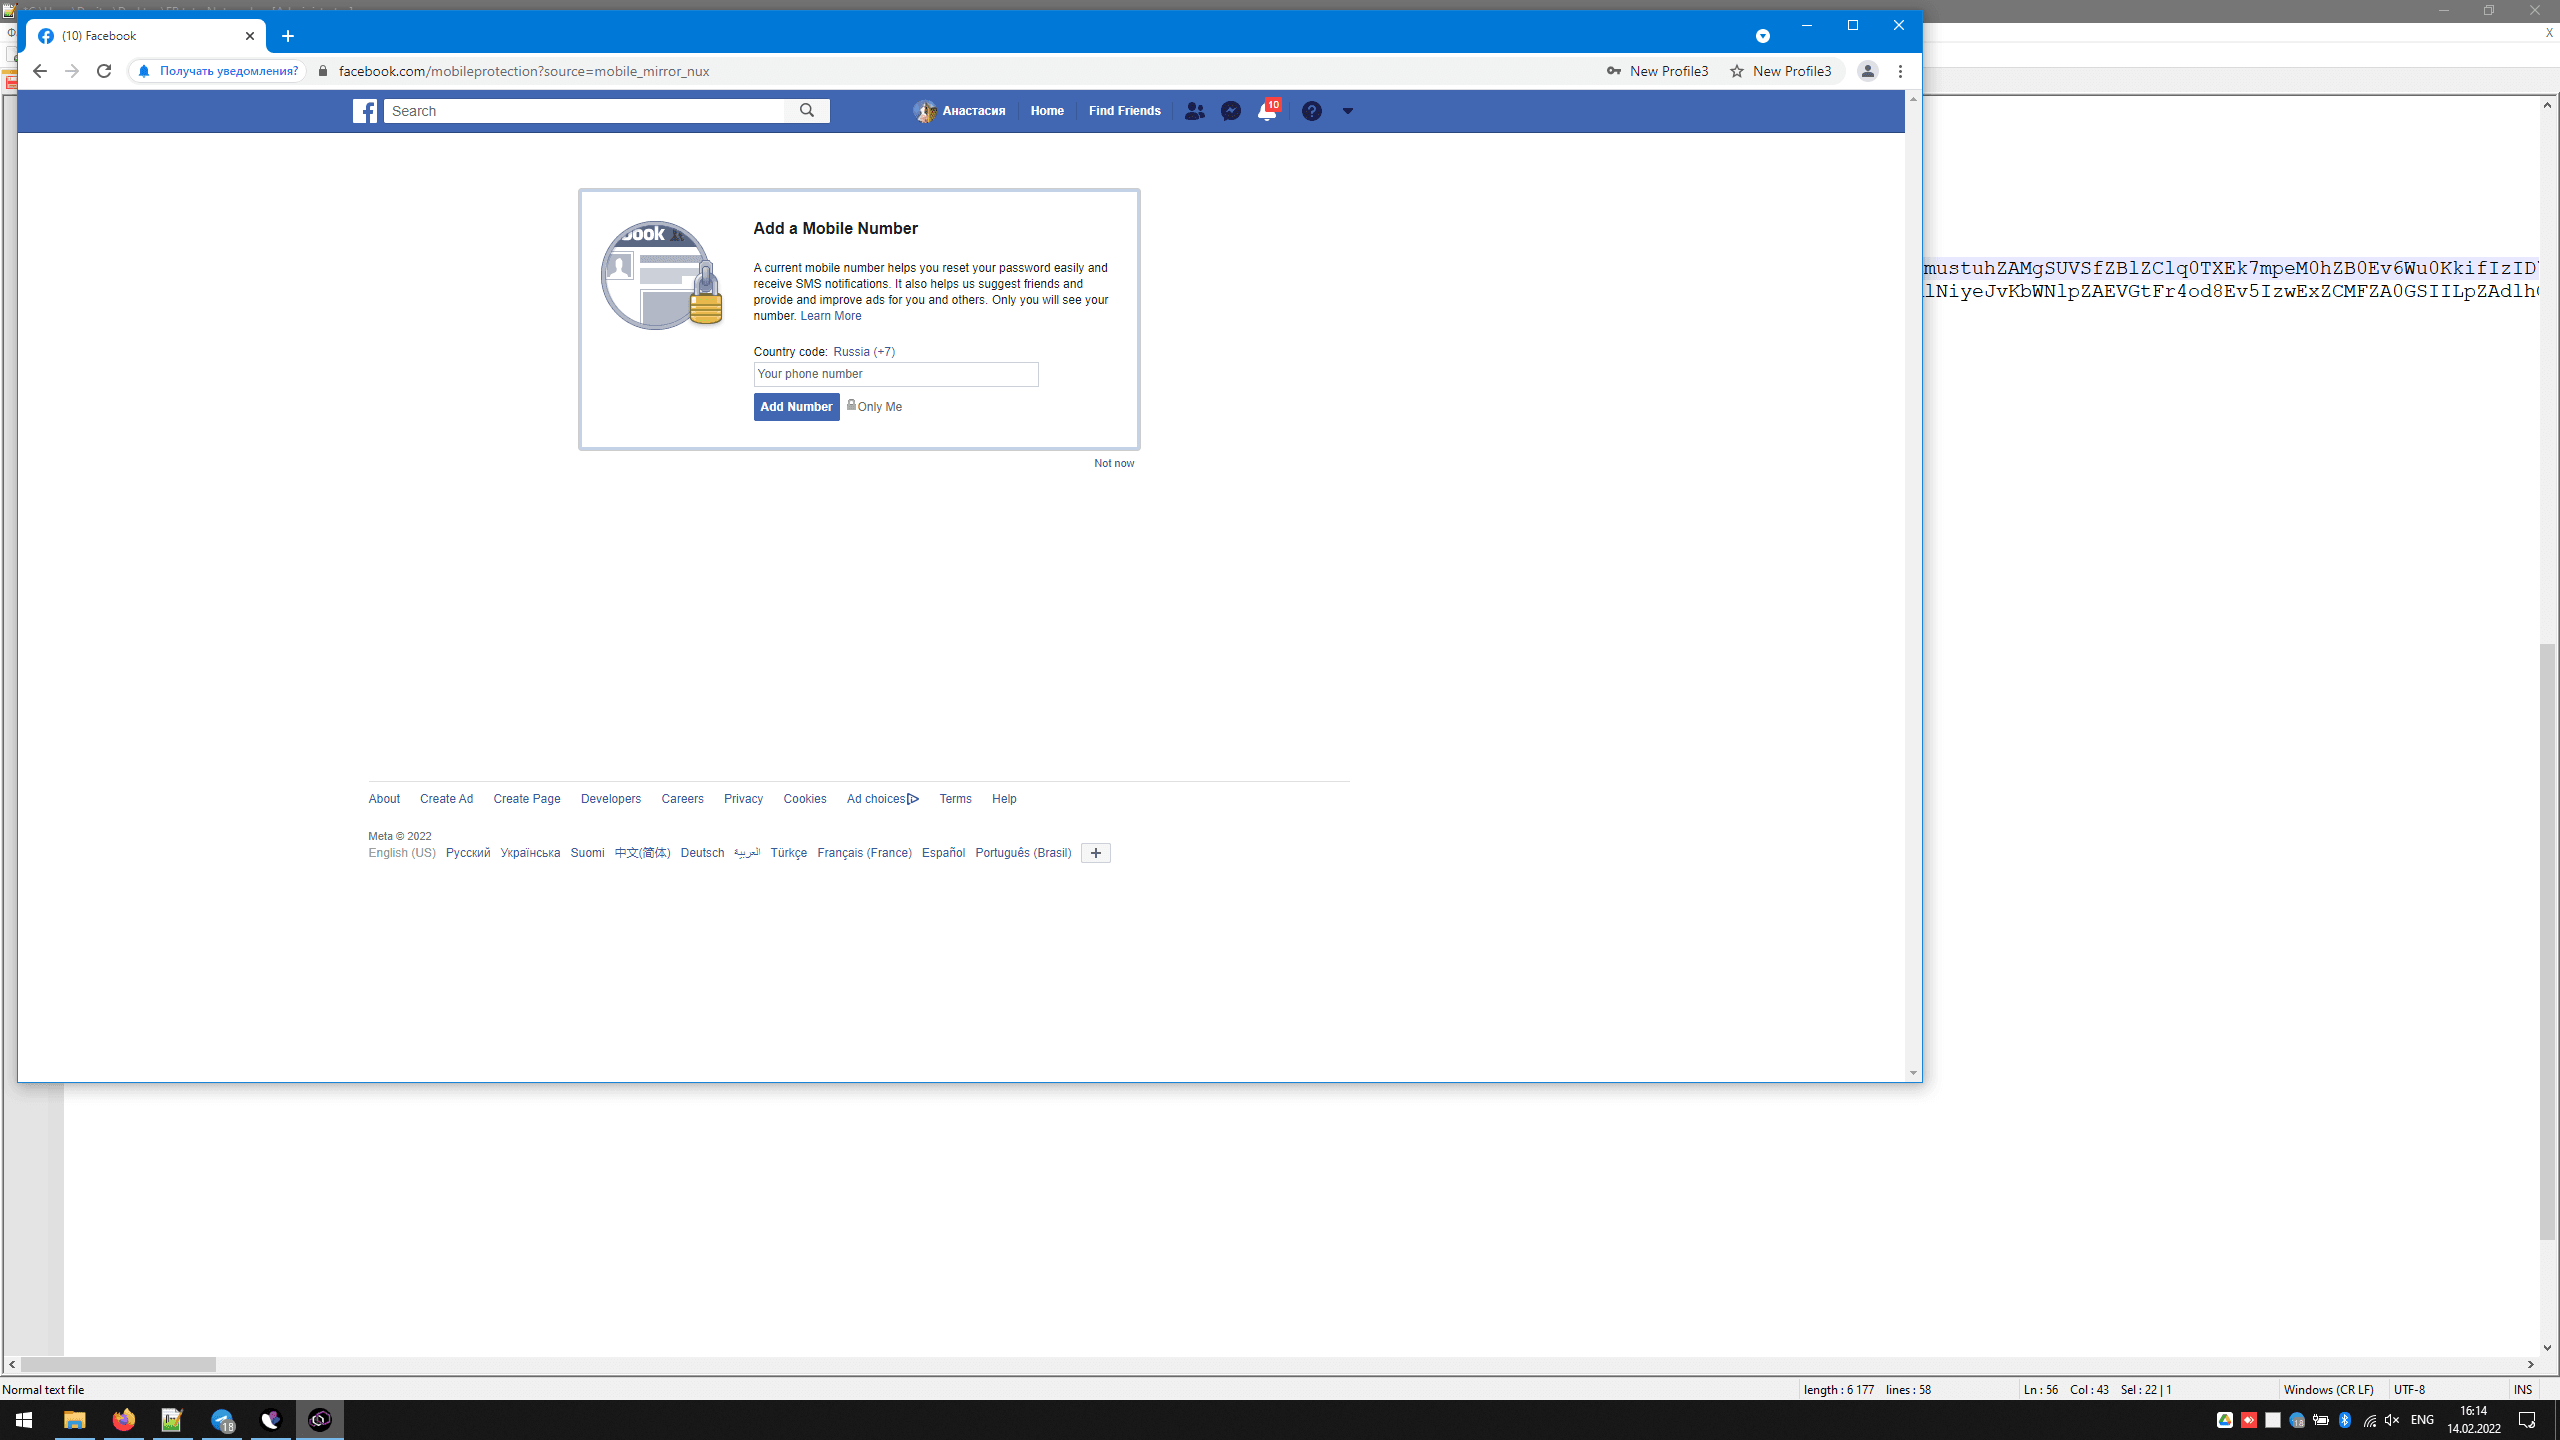
Task: Open the Friend Requests icon
Action: (1194, 111)
